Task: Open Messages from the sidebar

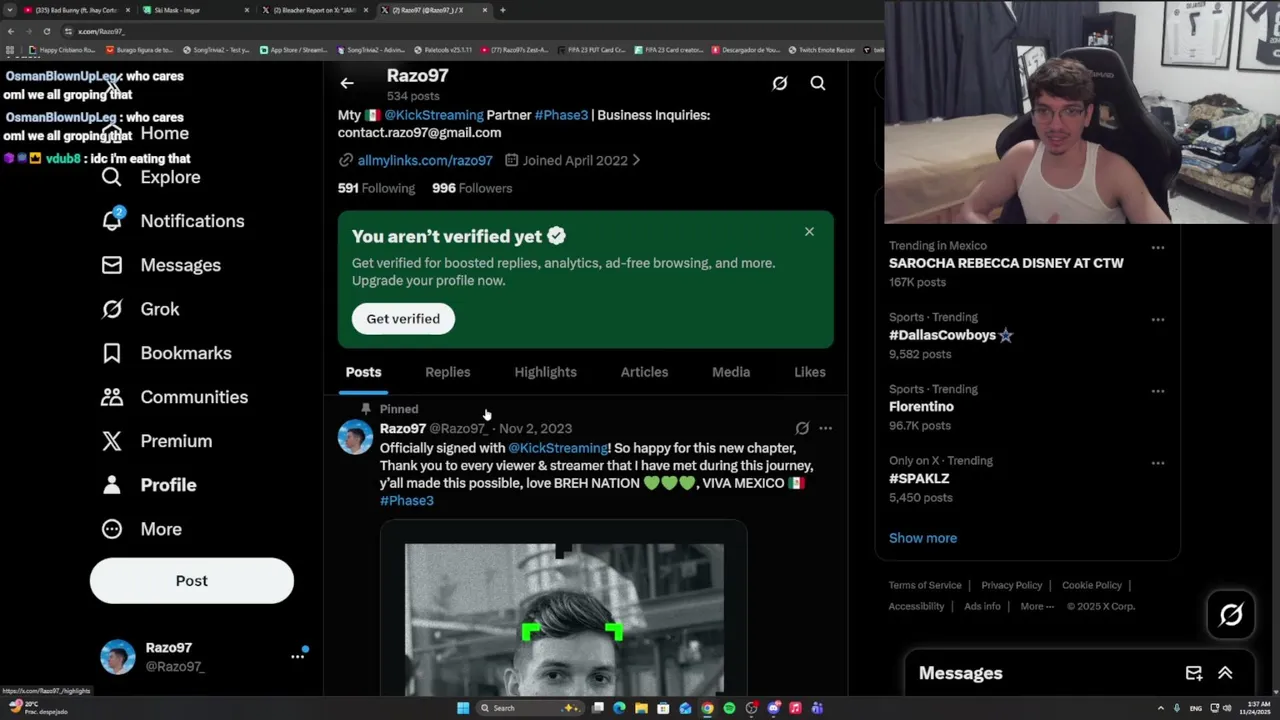Action: pyautogui.click(x=160, y=265)
